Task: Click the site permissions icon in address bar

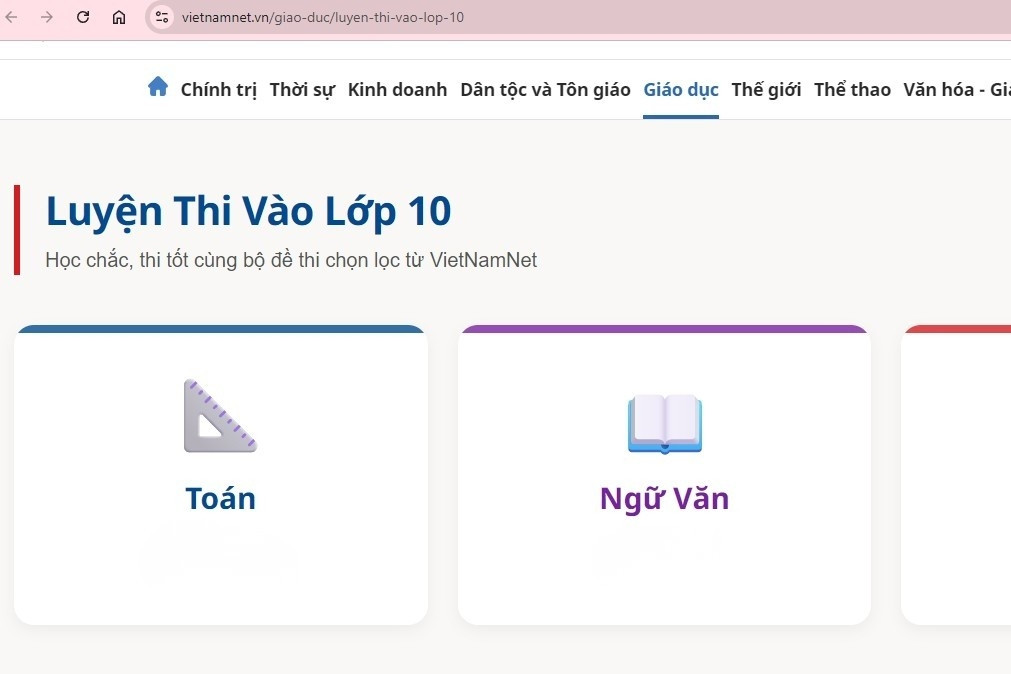Action: (x=160, y=17)
